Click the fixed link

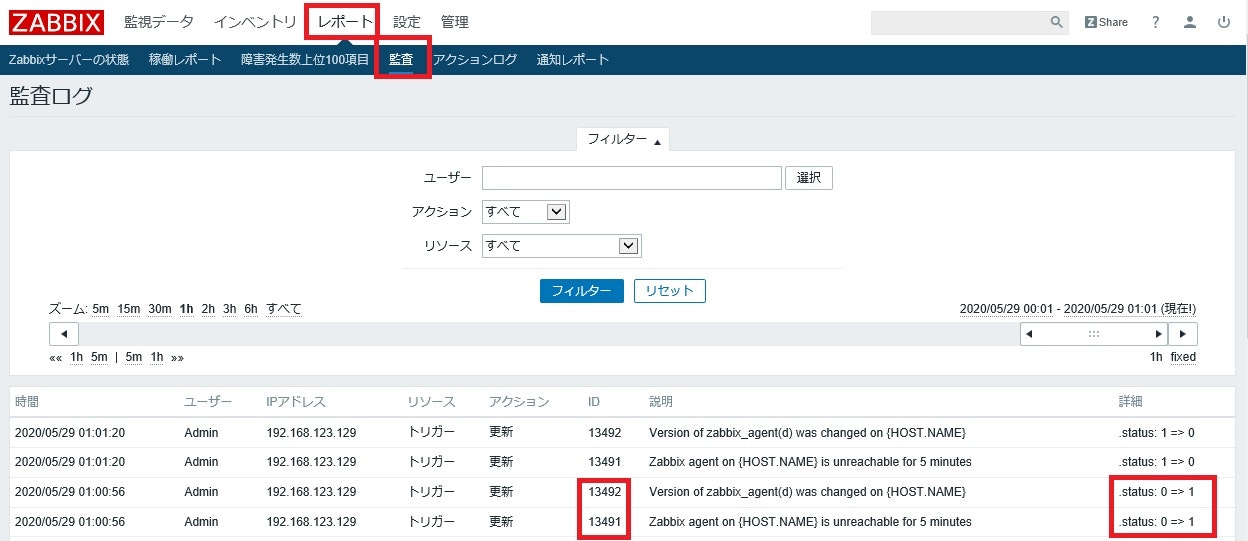coord(1184,357)
